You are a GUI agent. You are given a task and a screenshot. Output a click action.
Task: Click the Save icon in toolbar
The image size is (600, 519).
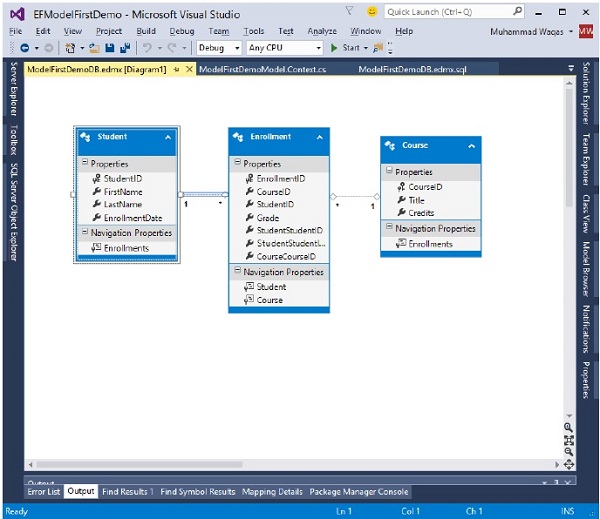(x=110, y=48)
